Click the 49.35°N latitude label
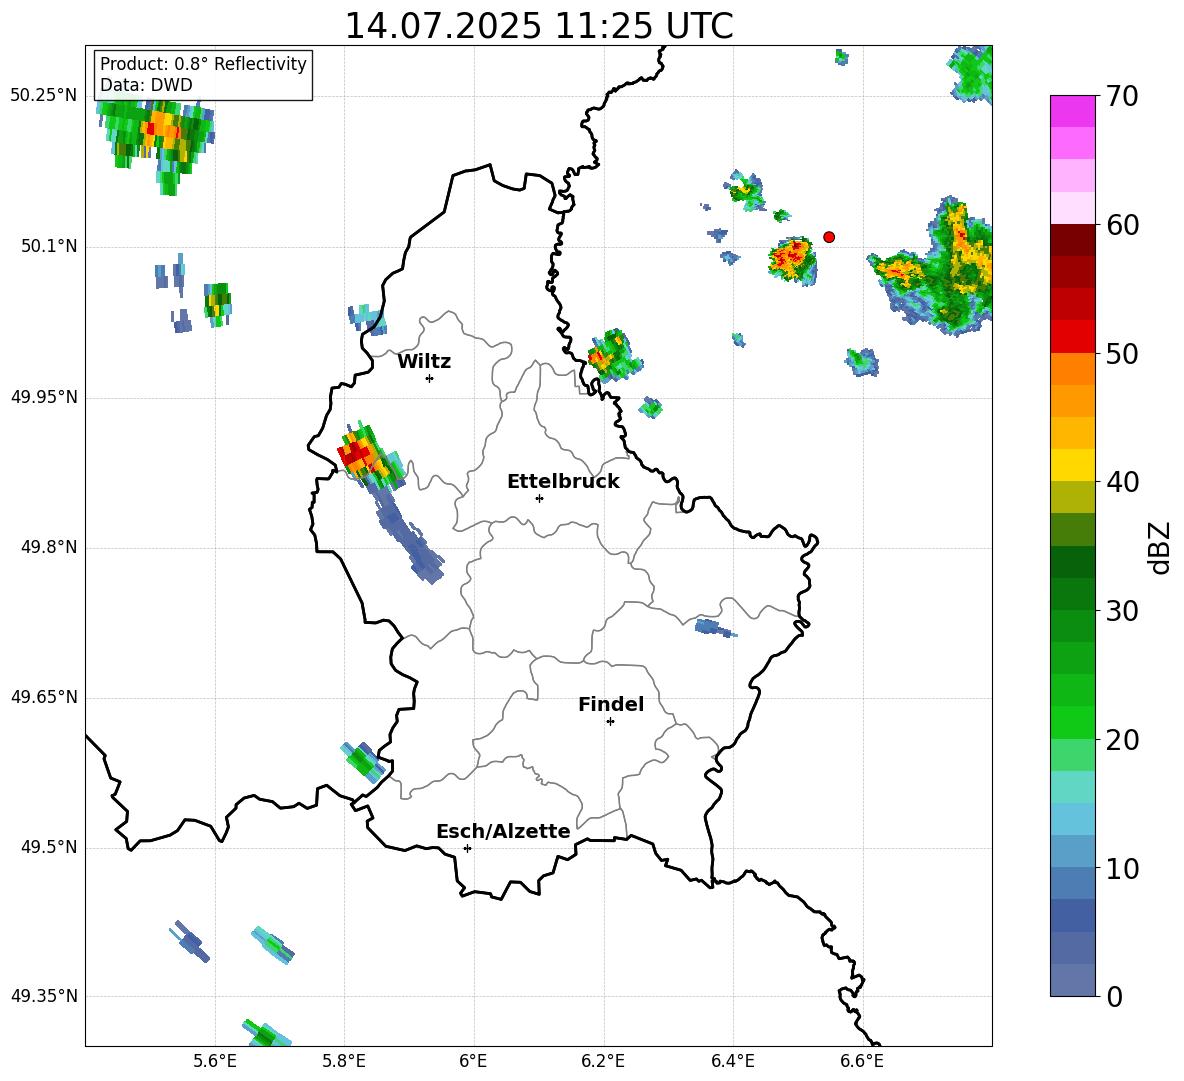 click(x=44, y=996)
